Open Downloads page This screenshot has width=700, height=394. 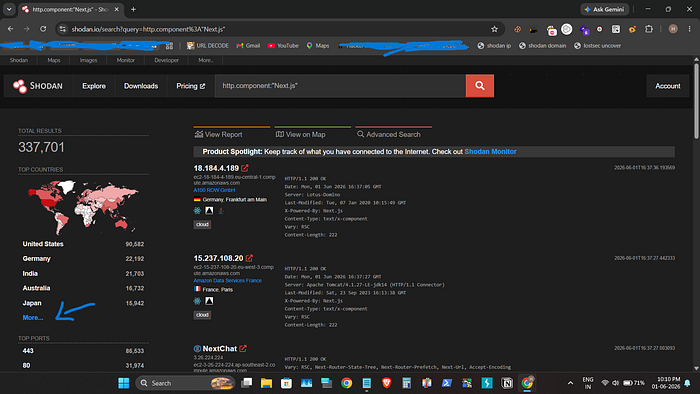[x=141, y=86]
